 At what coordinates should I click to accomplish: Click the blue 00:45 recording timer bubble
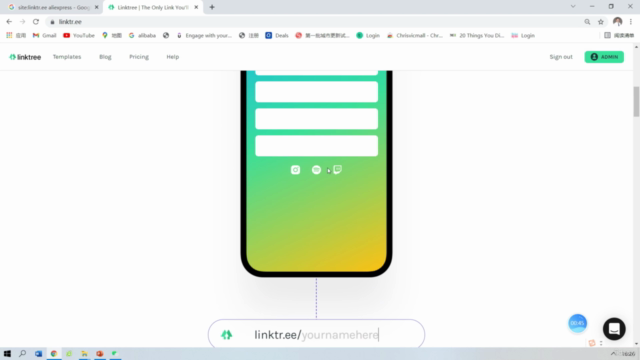click(578, 323)
